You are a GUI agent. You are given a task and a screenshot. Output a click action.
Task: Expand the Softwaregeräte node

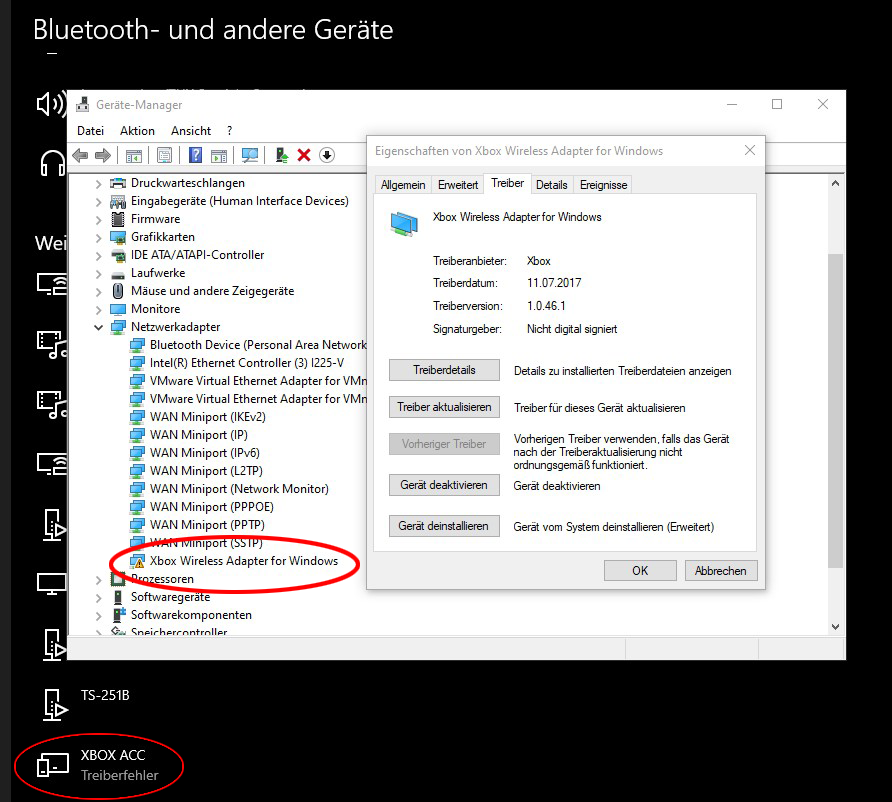click(x=98, y=598)
